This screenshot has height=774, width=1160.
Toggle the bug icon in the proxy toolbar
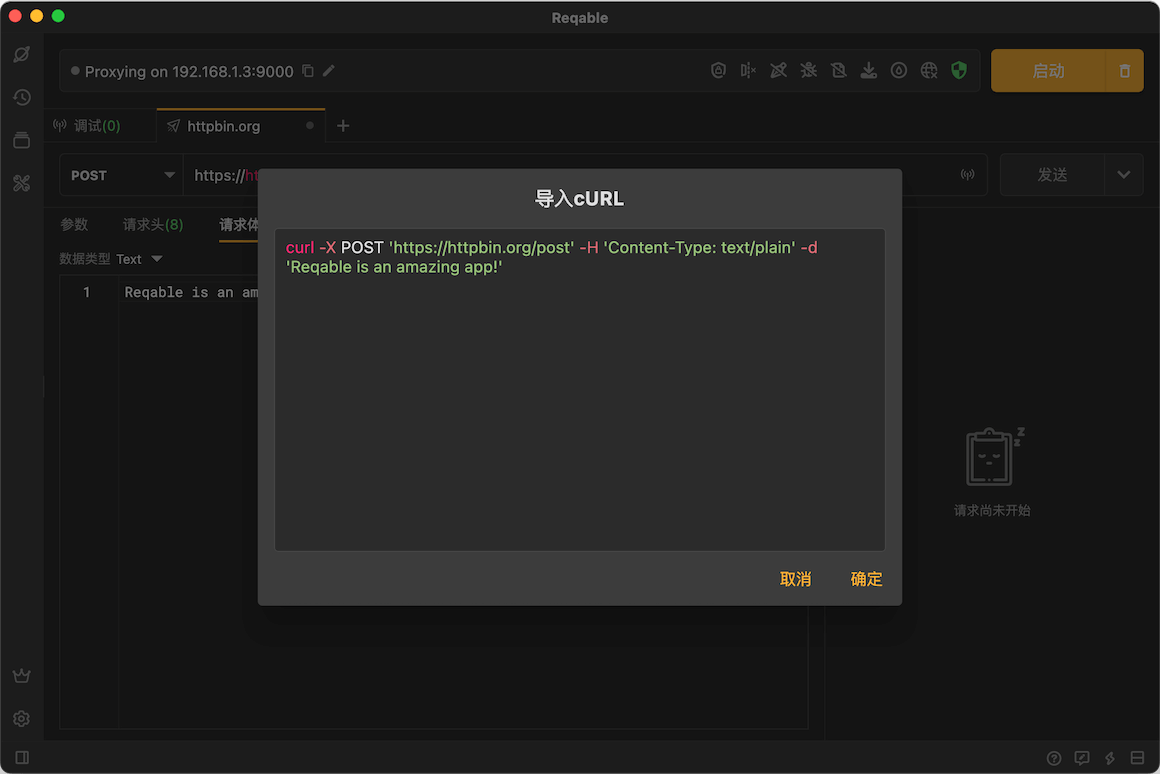pyautogui.click(x=808, y=70)
